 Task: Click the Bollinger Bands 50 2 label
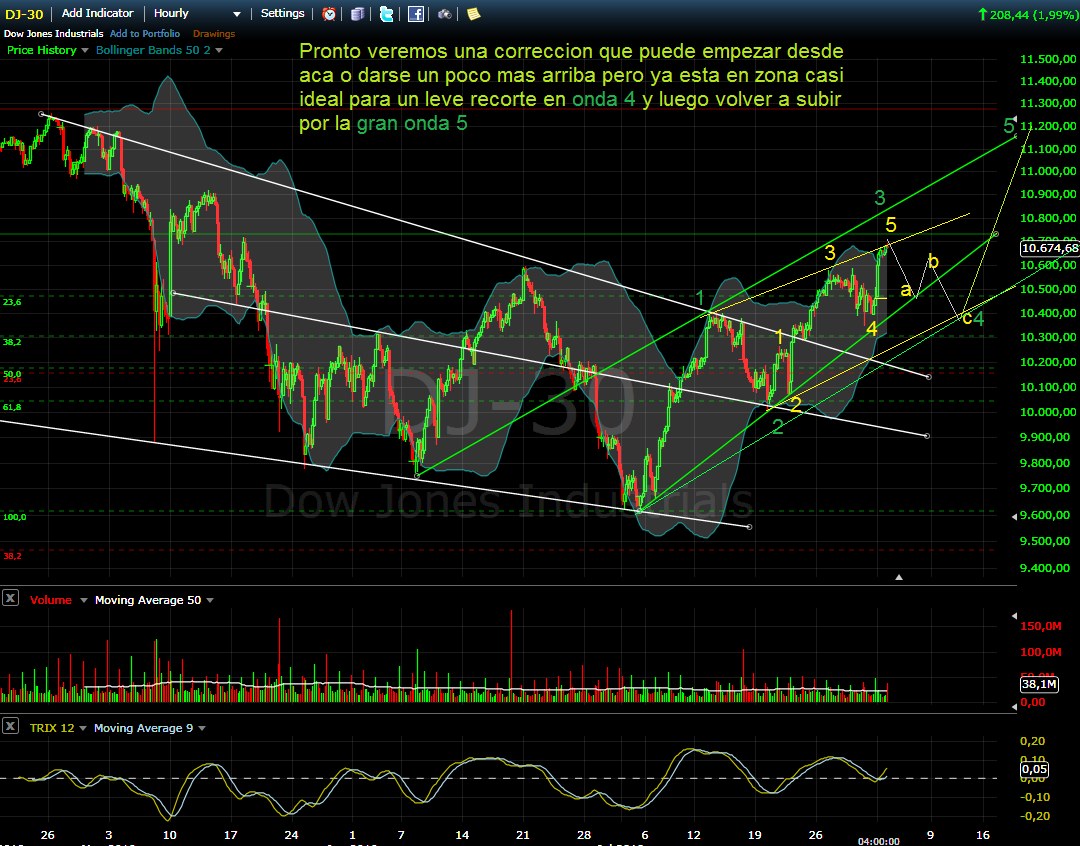pos(154,50)
